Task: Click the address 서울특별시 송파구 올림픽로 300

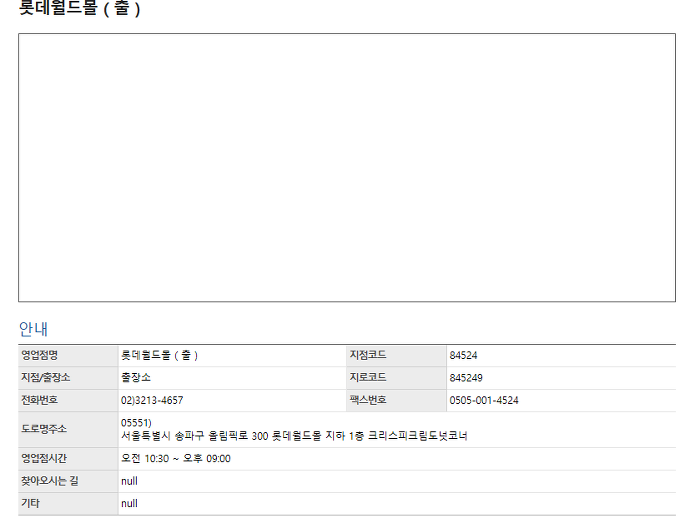Action: (x=195, y=436)
